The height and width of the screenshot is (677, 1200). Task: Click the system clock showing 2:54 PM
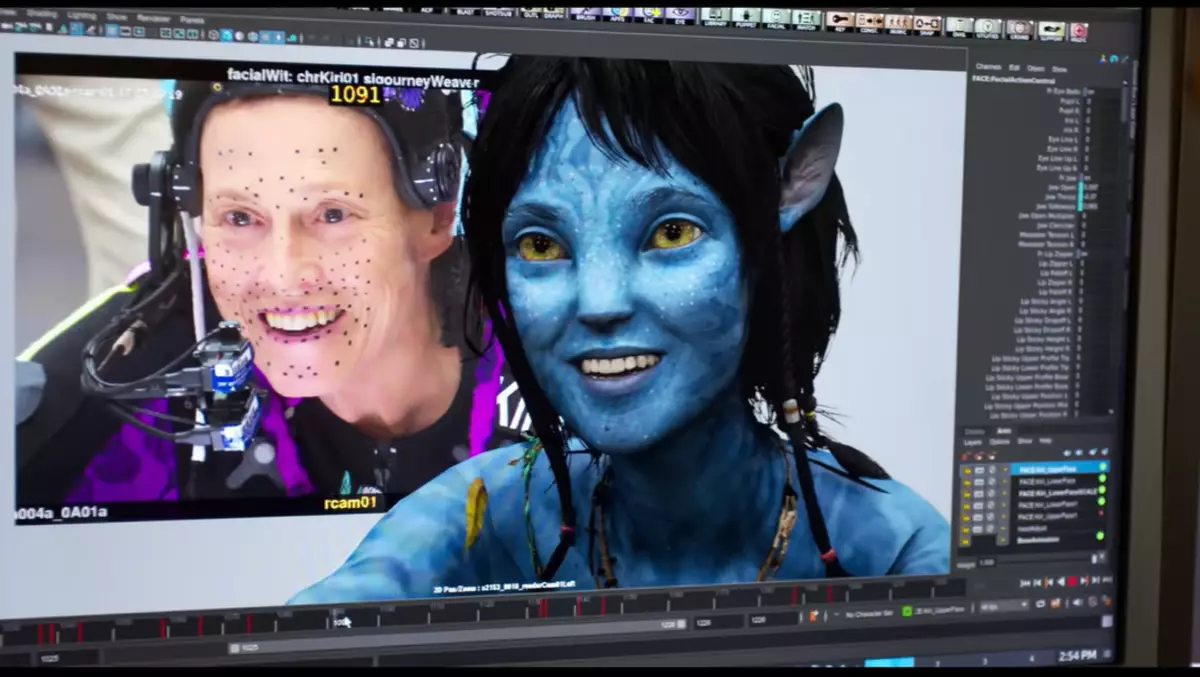click(x=1078, y=655)
